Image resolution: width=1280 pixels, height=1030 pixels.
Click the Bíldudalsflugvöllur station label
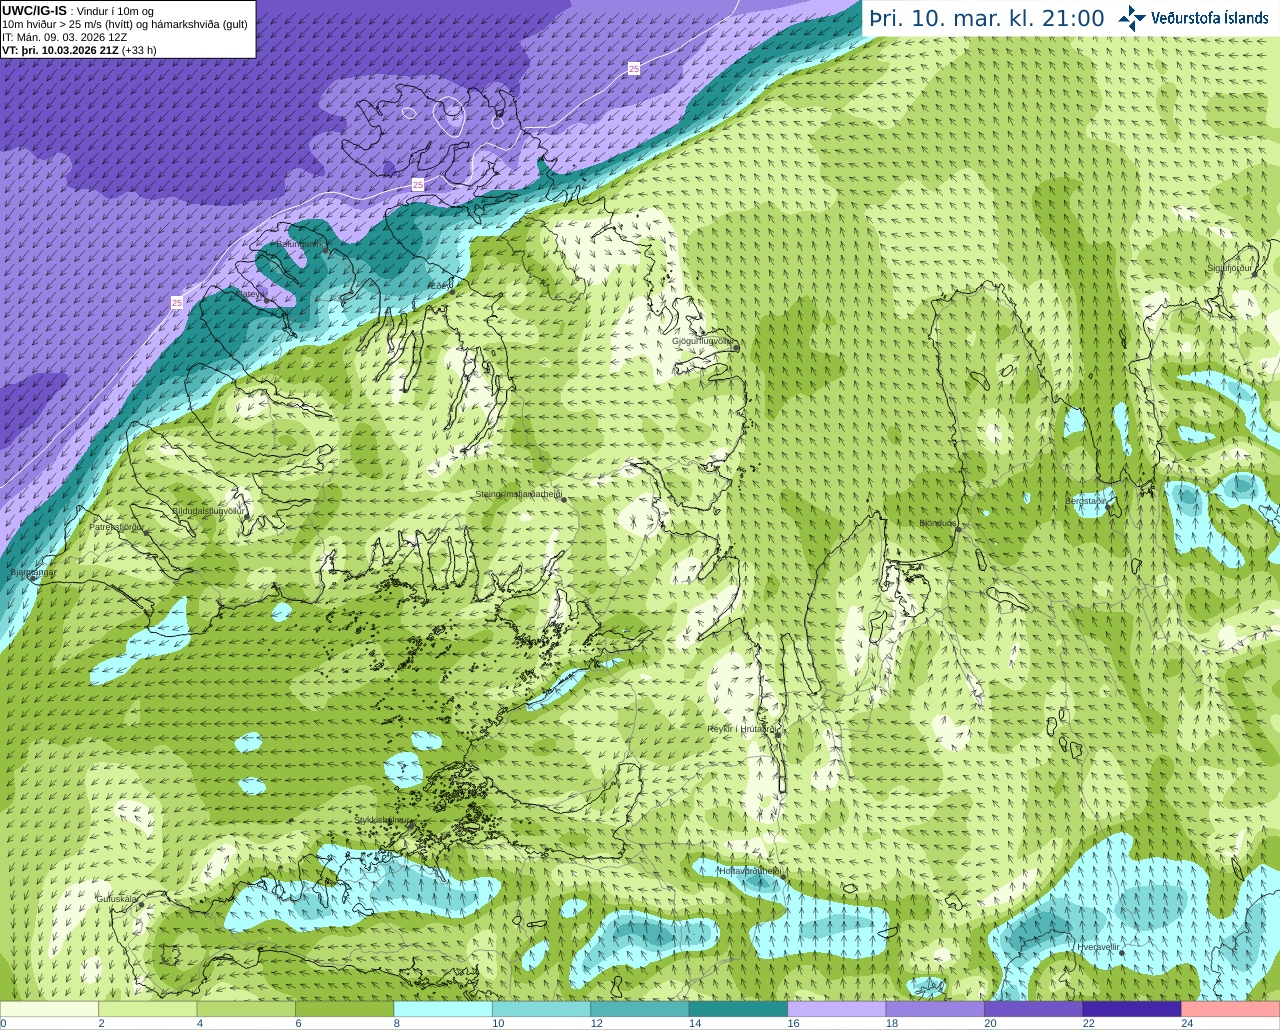pyautogui.click(x=208, y=510)
